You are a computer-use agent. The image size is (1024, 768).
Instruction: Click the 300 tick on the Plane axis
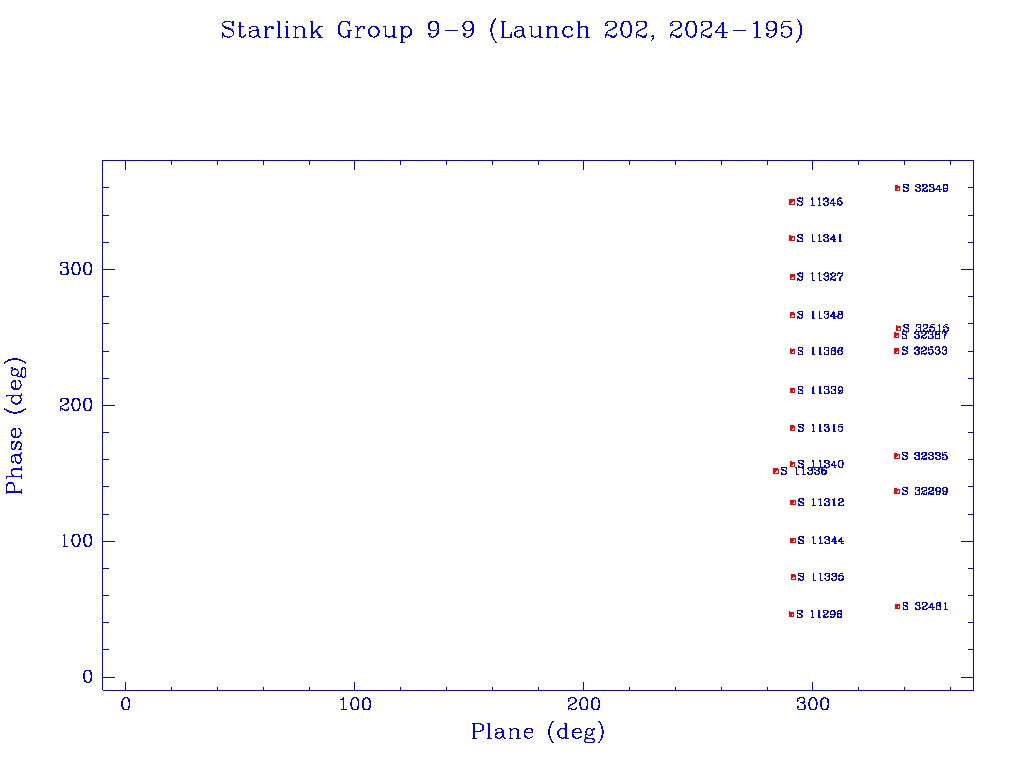[x=813, y=705]
